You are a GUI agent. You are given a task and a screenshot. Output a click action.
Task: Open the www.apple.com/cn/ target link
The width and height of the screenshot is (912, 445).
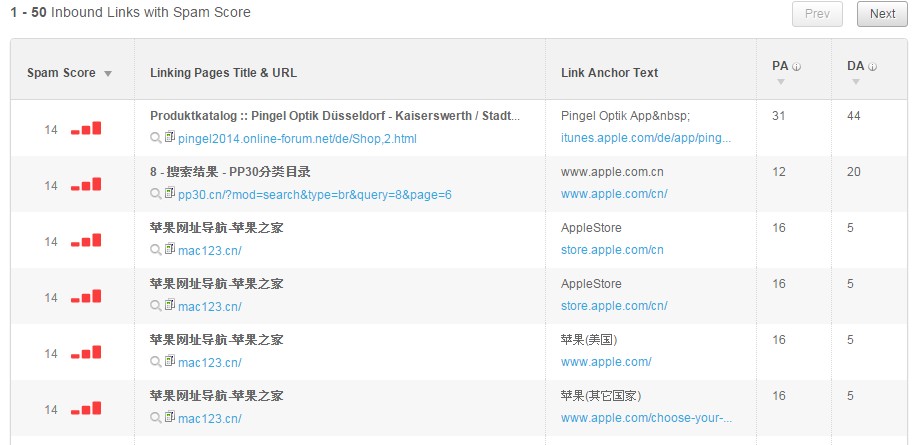tap(614, 194)
